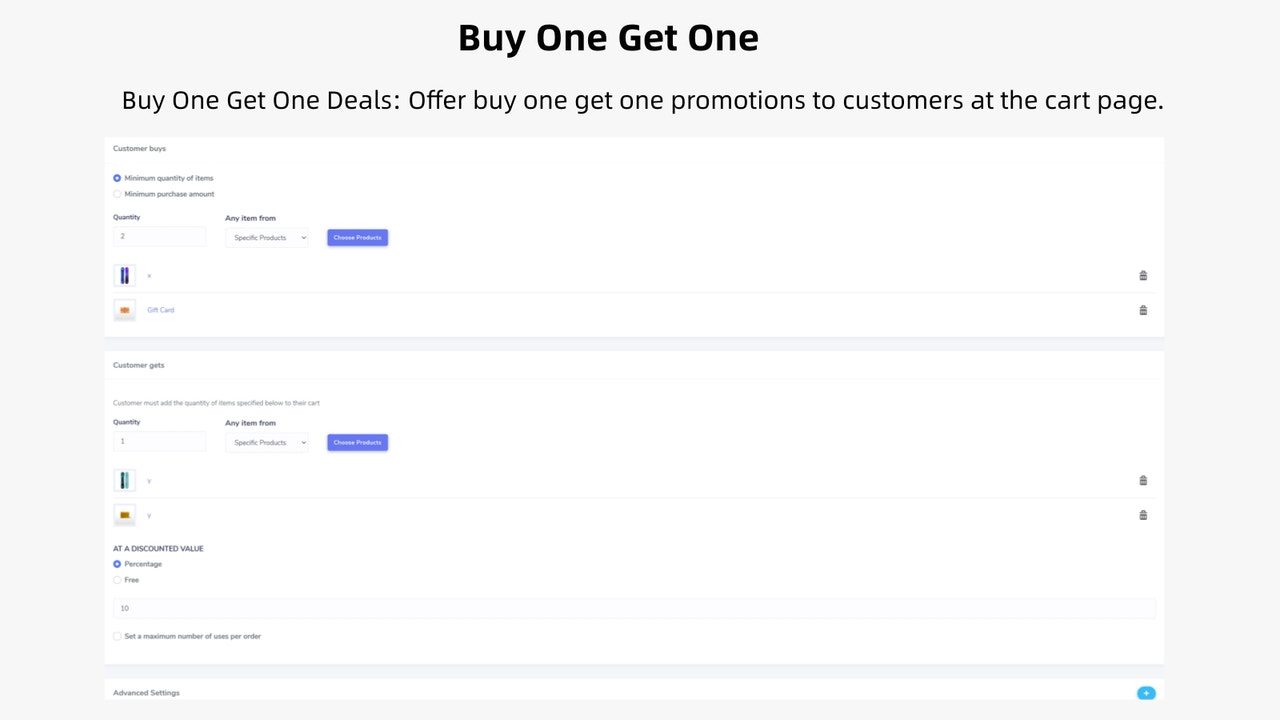Choose the Free discount option
The width and height of the screenshot is (1280, 720).
pyautogui.click(x=117, y=579)
